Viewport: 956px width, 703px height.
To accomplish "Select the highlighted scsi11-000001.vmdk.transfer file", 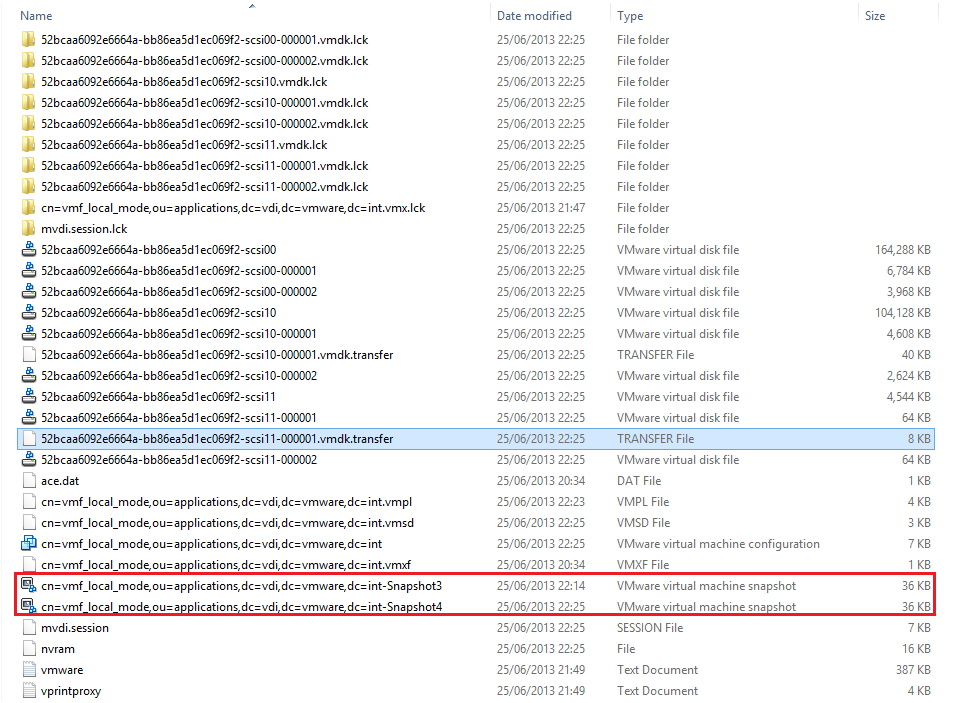I will (x=216, y=439).
